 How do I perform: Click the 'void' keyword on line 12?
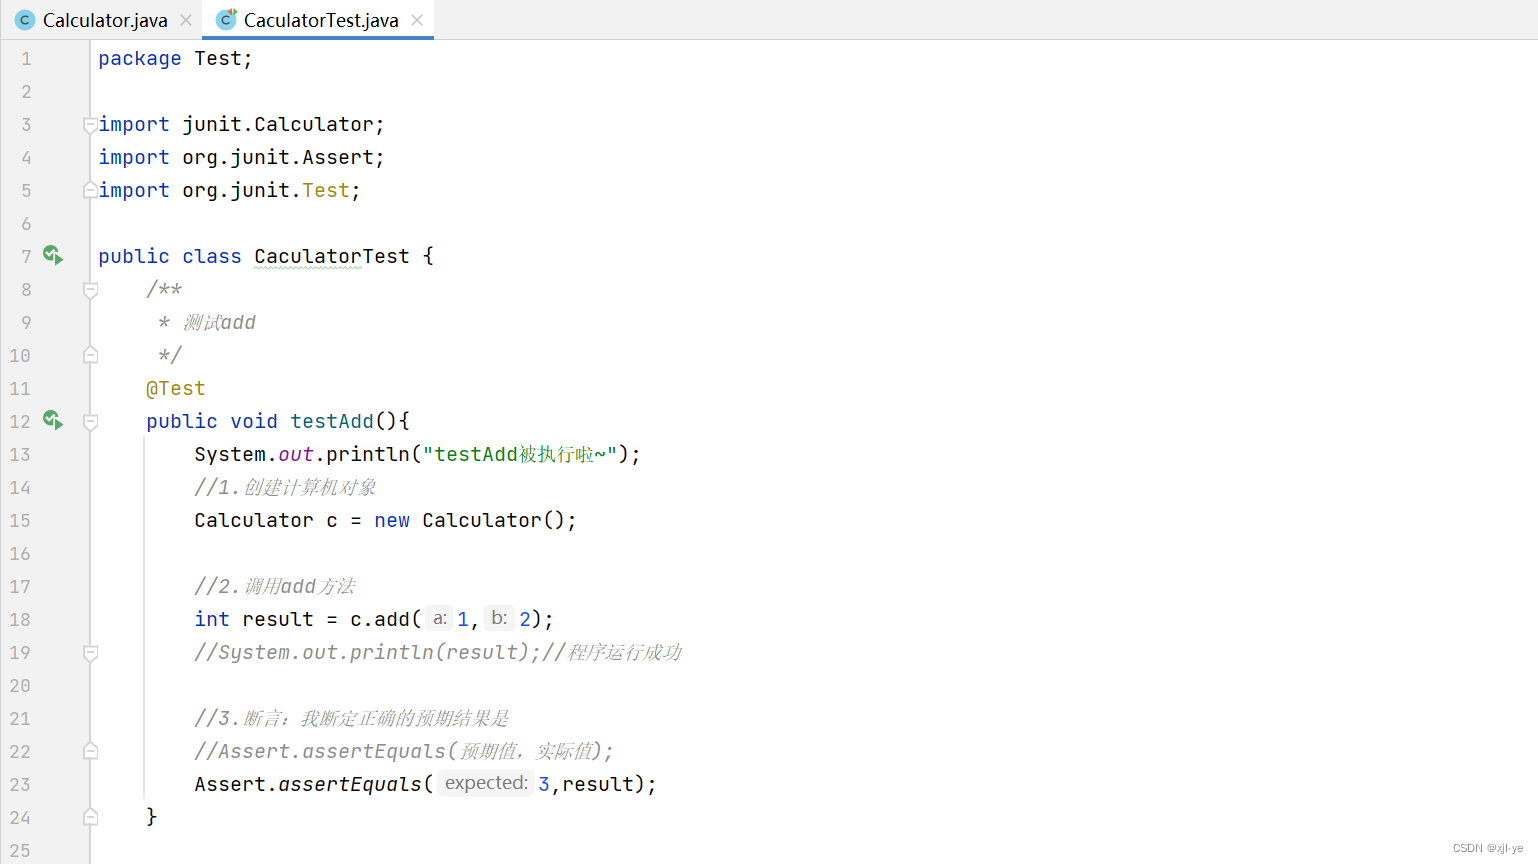pos(254,421)
